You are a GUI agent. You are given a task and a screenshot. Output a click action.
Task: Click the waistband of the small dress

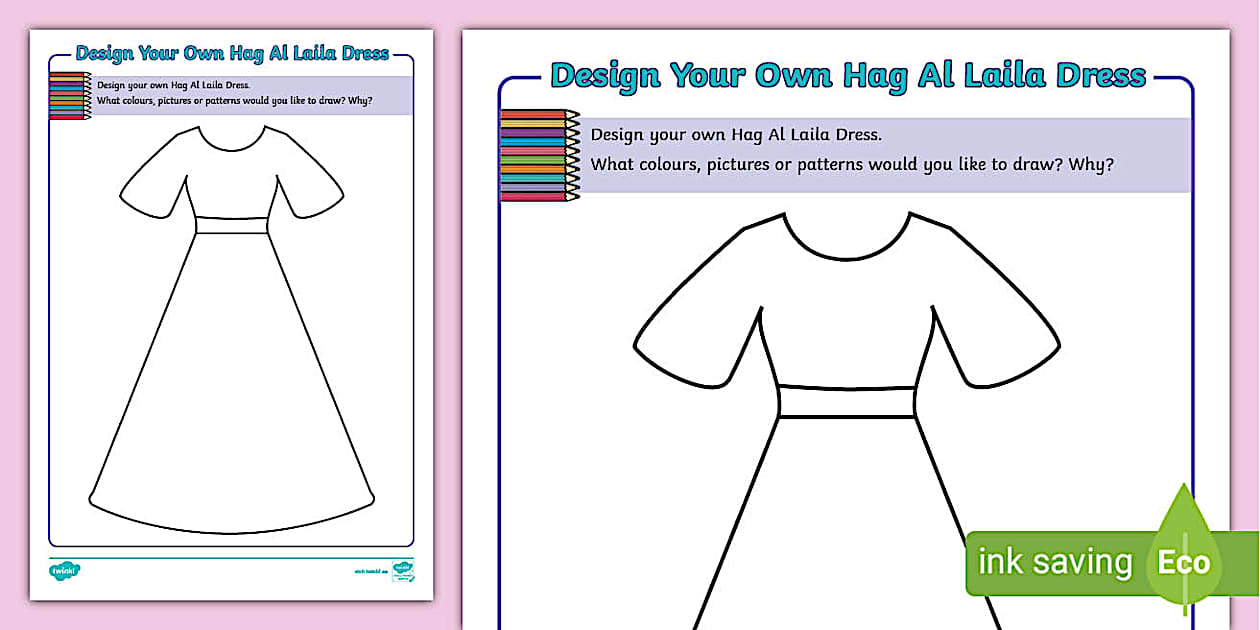coord(231,225)
